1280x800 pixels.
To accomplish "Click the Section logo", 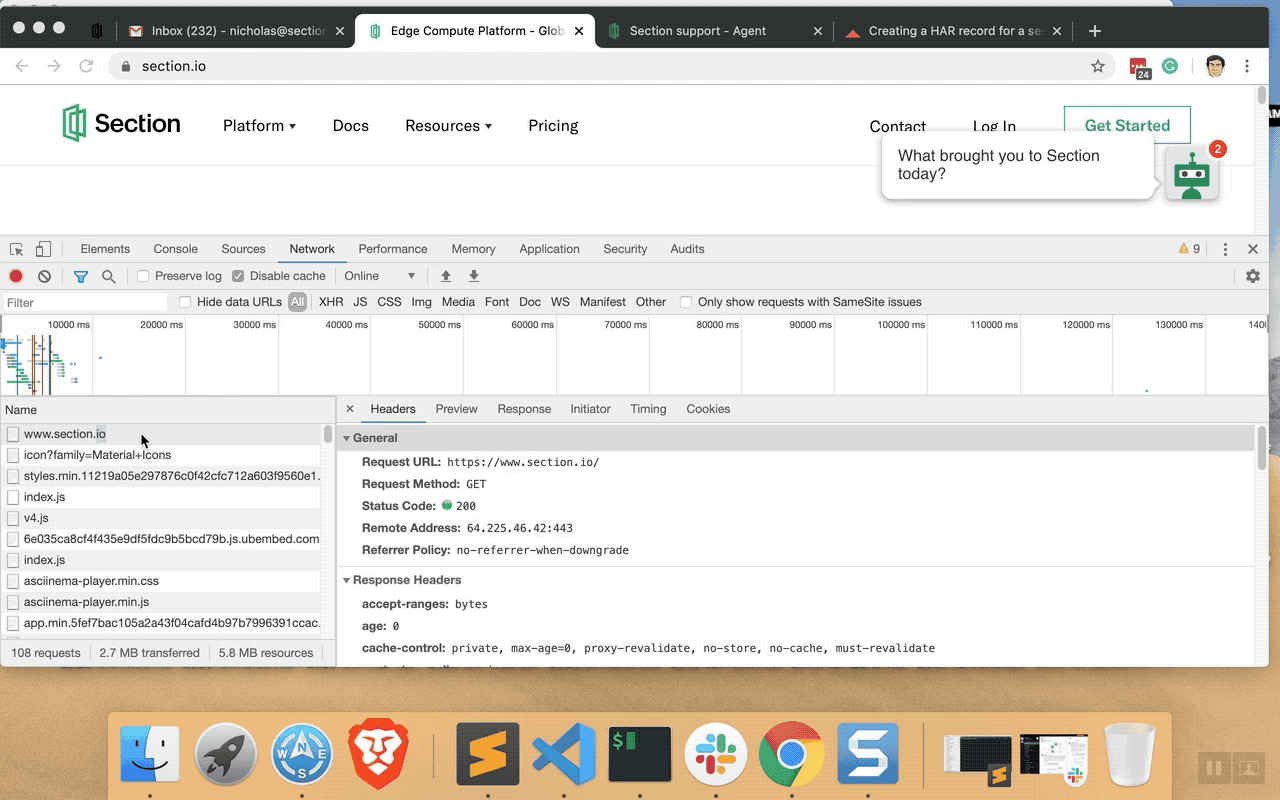I will point(121,124).
